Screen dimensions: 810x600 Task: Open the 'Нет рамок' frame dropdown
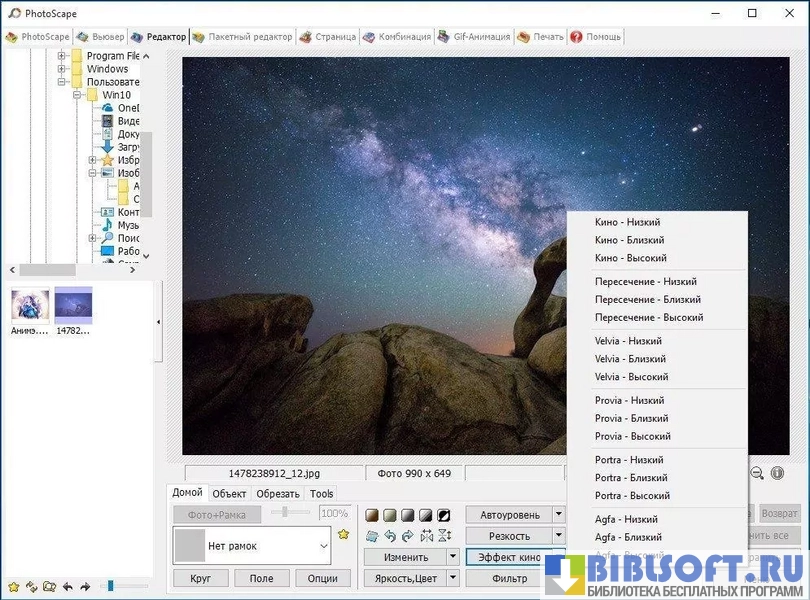(323, 546)
